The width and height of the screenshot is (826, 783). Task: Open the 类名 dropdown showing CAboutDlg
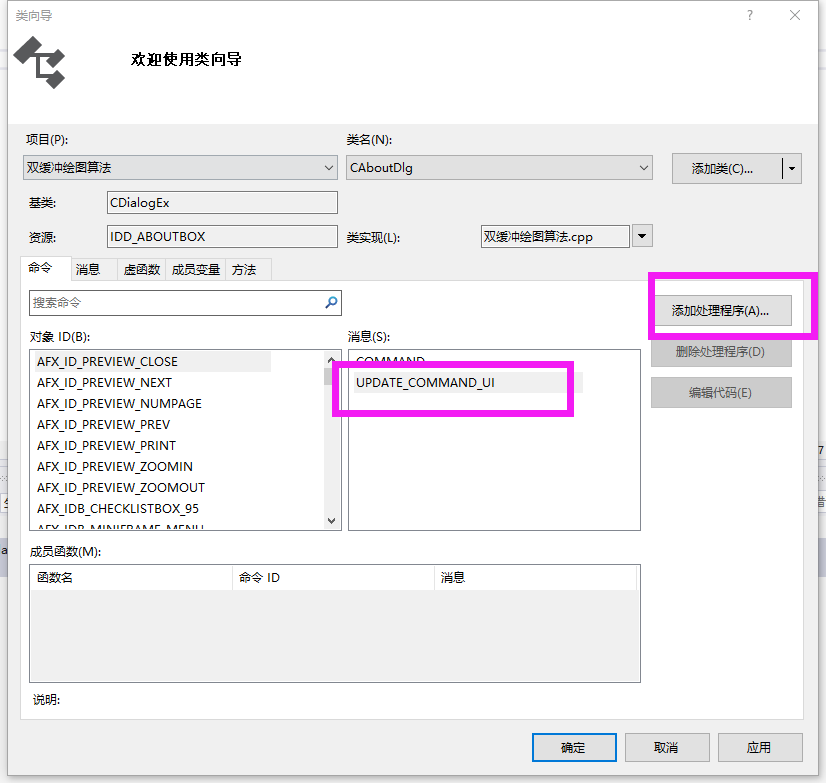pyautogui.click(x=644, y=168)
